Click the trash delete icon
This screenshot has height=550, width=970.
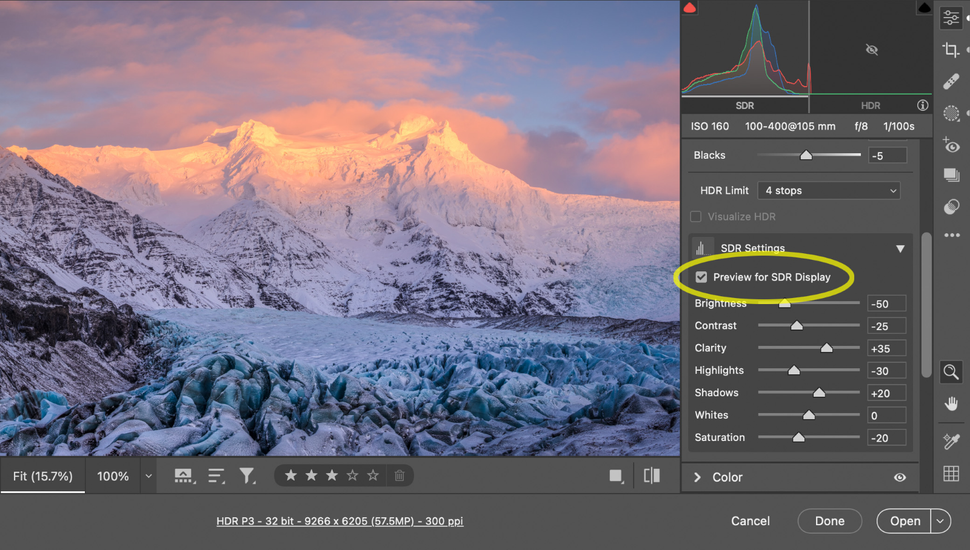pyautogui.click(x=400, y=476)
